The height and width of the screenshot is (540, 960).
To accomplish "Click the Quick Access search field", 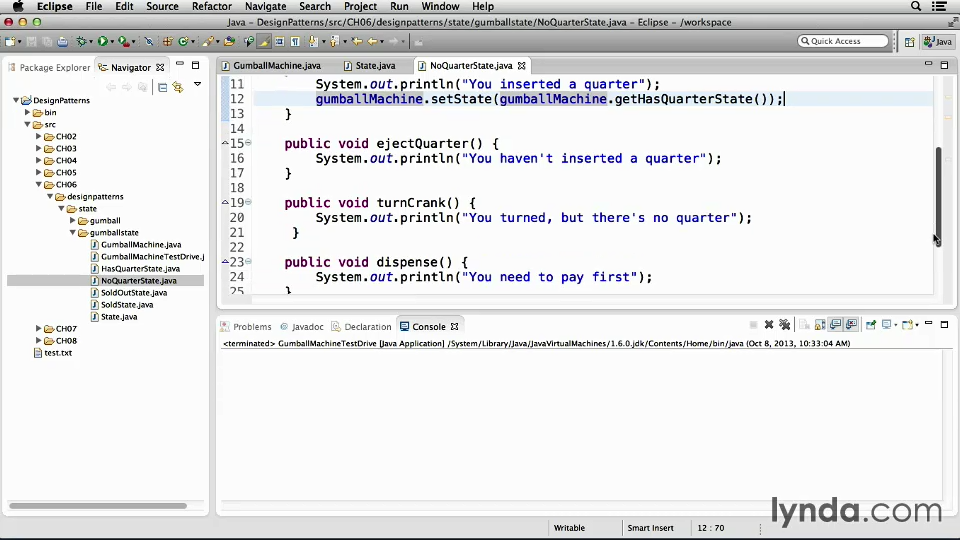I will [843, 41].
